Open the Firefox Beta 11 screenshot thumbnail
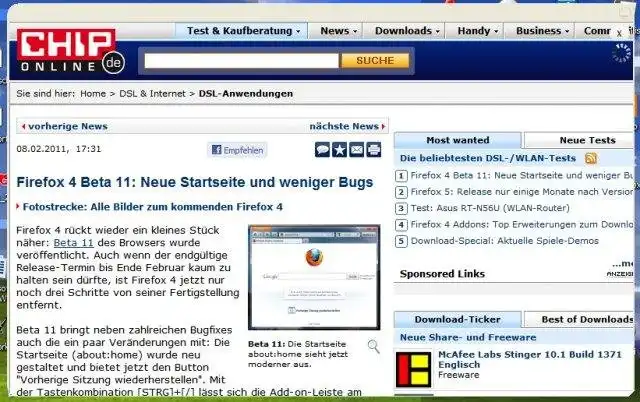Screen dimensions: 640x402 (314, 277)
